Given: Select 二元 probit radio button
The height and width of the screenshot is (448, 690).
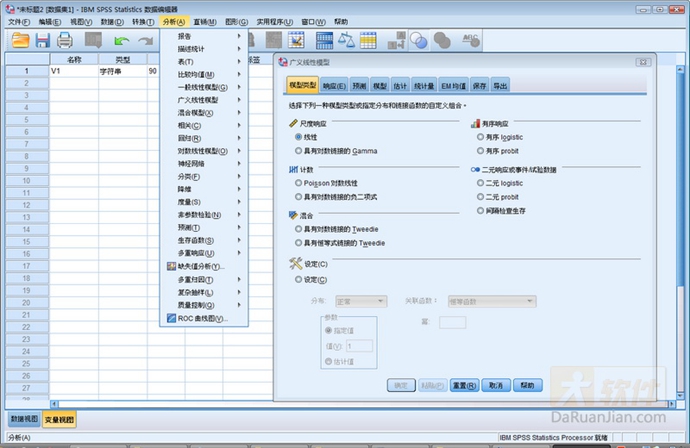Looking at the screenshot, I should coord(480,197).
